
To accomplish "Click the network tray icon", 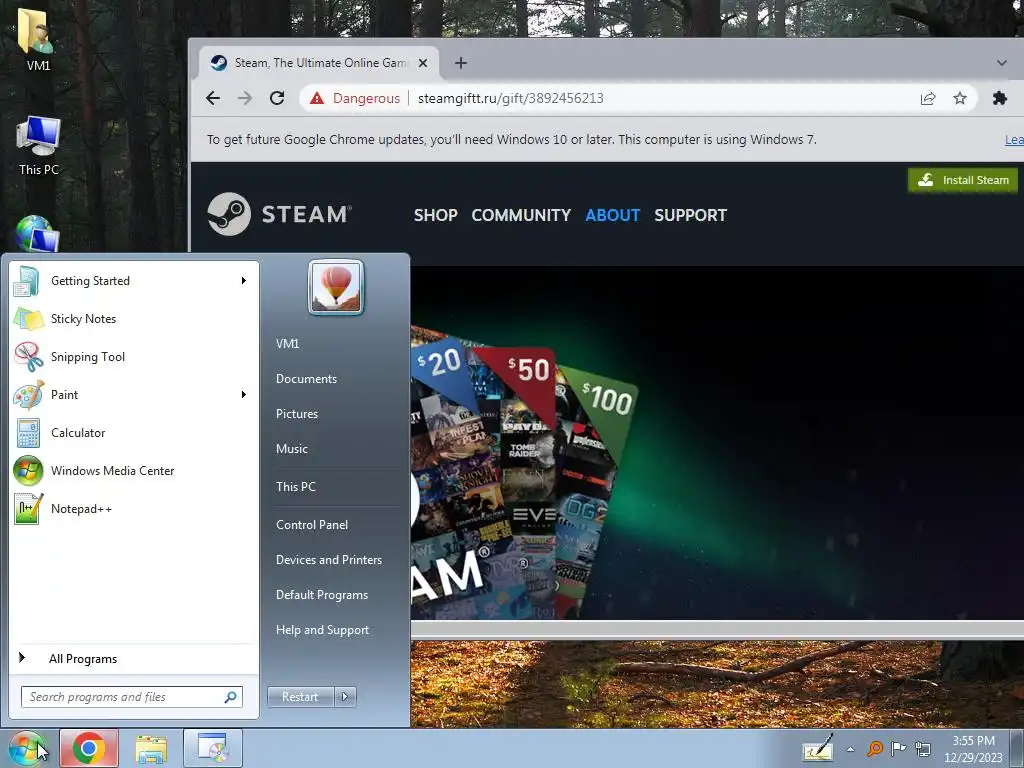I will tap(923, 748).
